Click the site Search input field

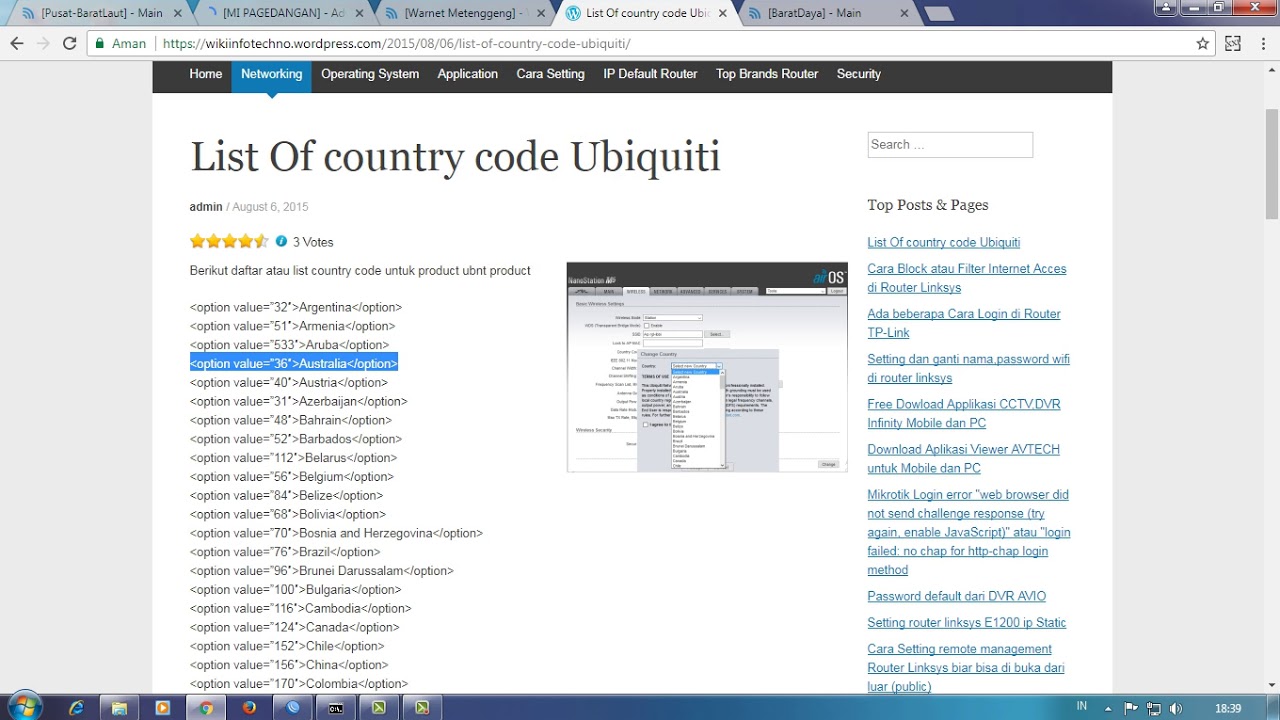pos(950,144)
